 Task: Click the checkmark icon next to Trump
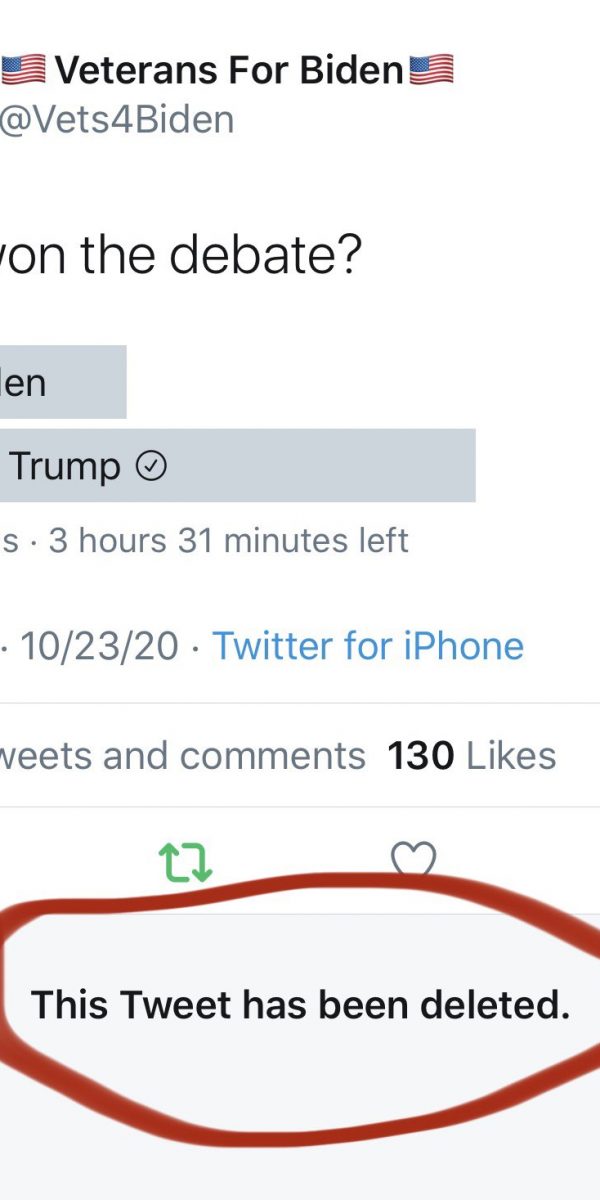coord(150,466)
